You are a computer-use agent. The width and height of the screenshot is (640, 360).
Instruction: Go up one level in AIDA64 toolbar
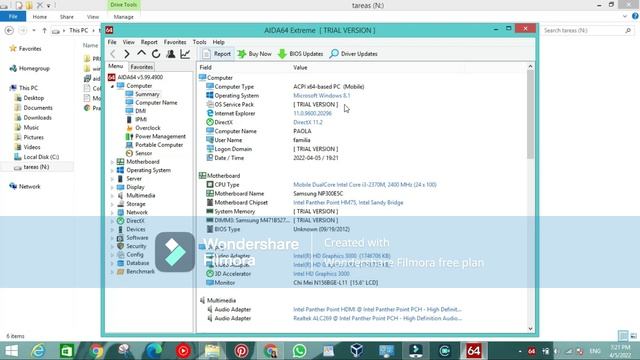141,53
